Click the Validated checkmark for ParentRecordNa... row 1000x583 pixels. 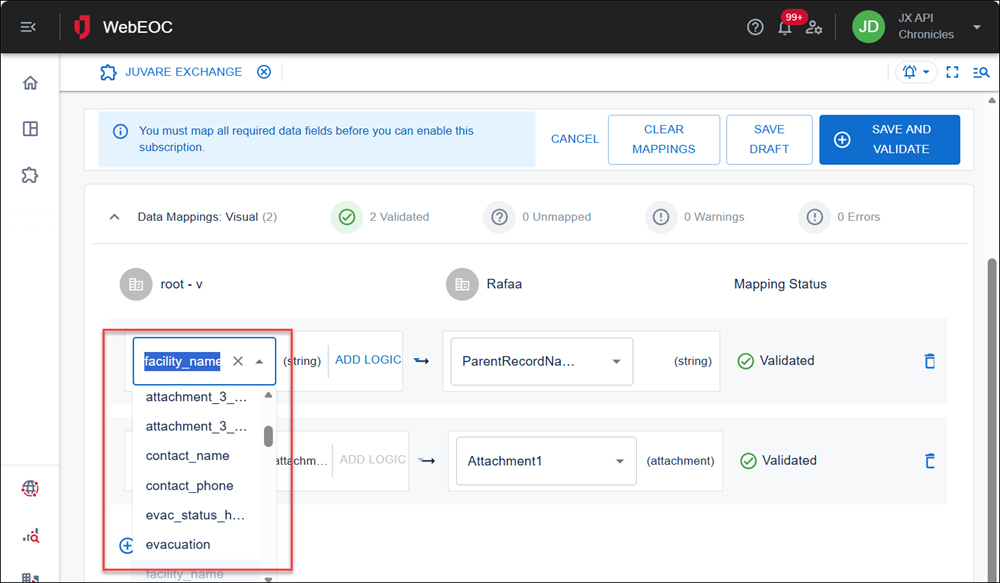coord(746,361)
